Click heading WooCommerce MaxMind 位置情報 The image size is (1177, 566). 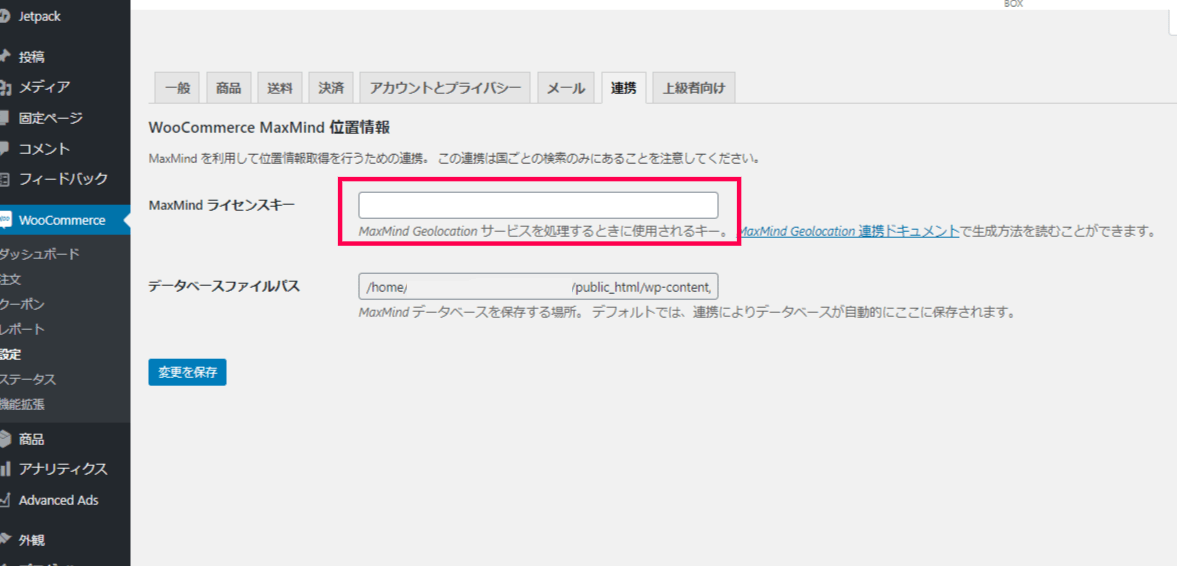(x=269, y=128)
